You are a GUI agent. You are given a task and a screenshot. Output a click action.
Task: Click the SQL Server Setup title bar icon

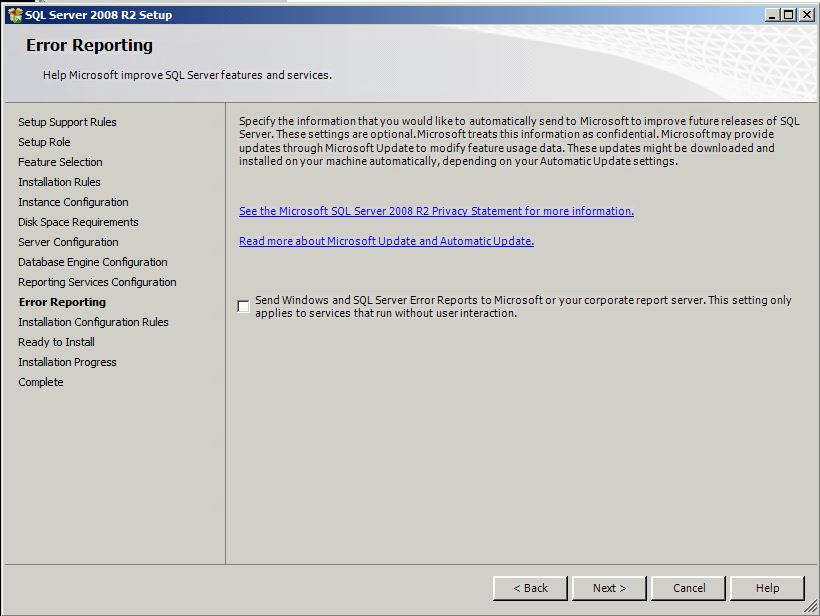tap(15, 15)
